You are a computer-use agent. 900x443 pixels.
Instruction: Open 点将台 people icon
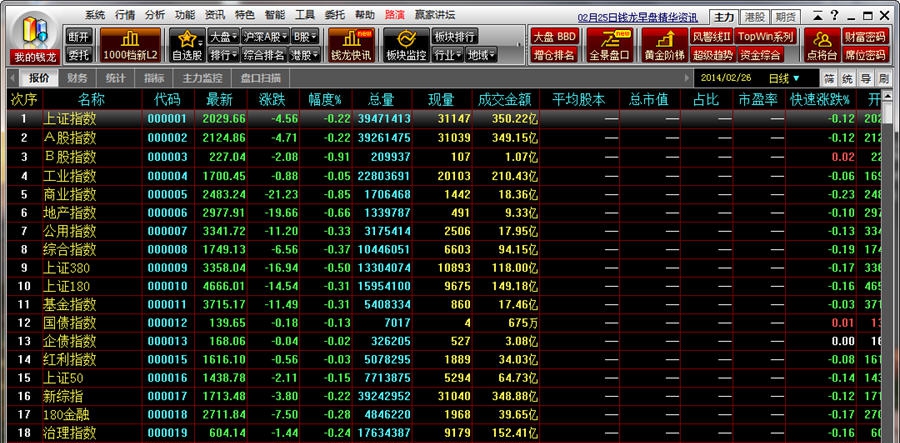[822, 45]
